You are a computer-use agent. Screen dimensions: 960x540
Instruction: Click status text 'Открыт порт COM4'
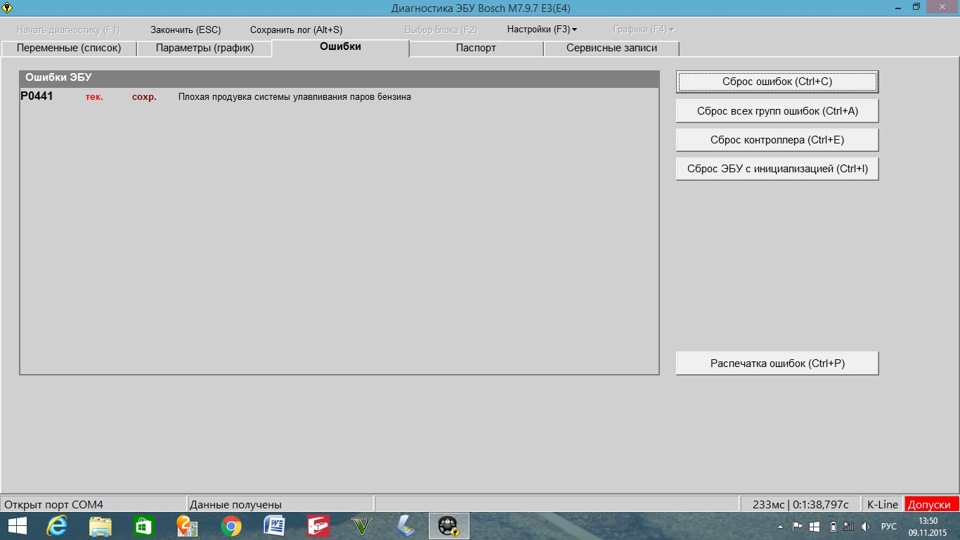[54, 504]
